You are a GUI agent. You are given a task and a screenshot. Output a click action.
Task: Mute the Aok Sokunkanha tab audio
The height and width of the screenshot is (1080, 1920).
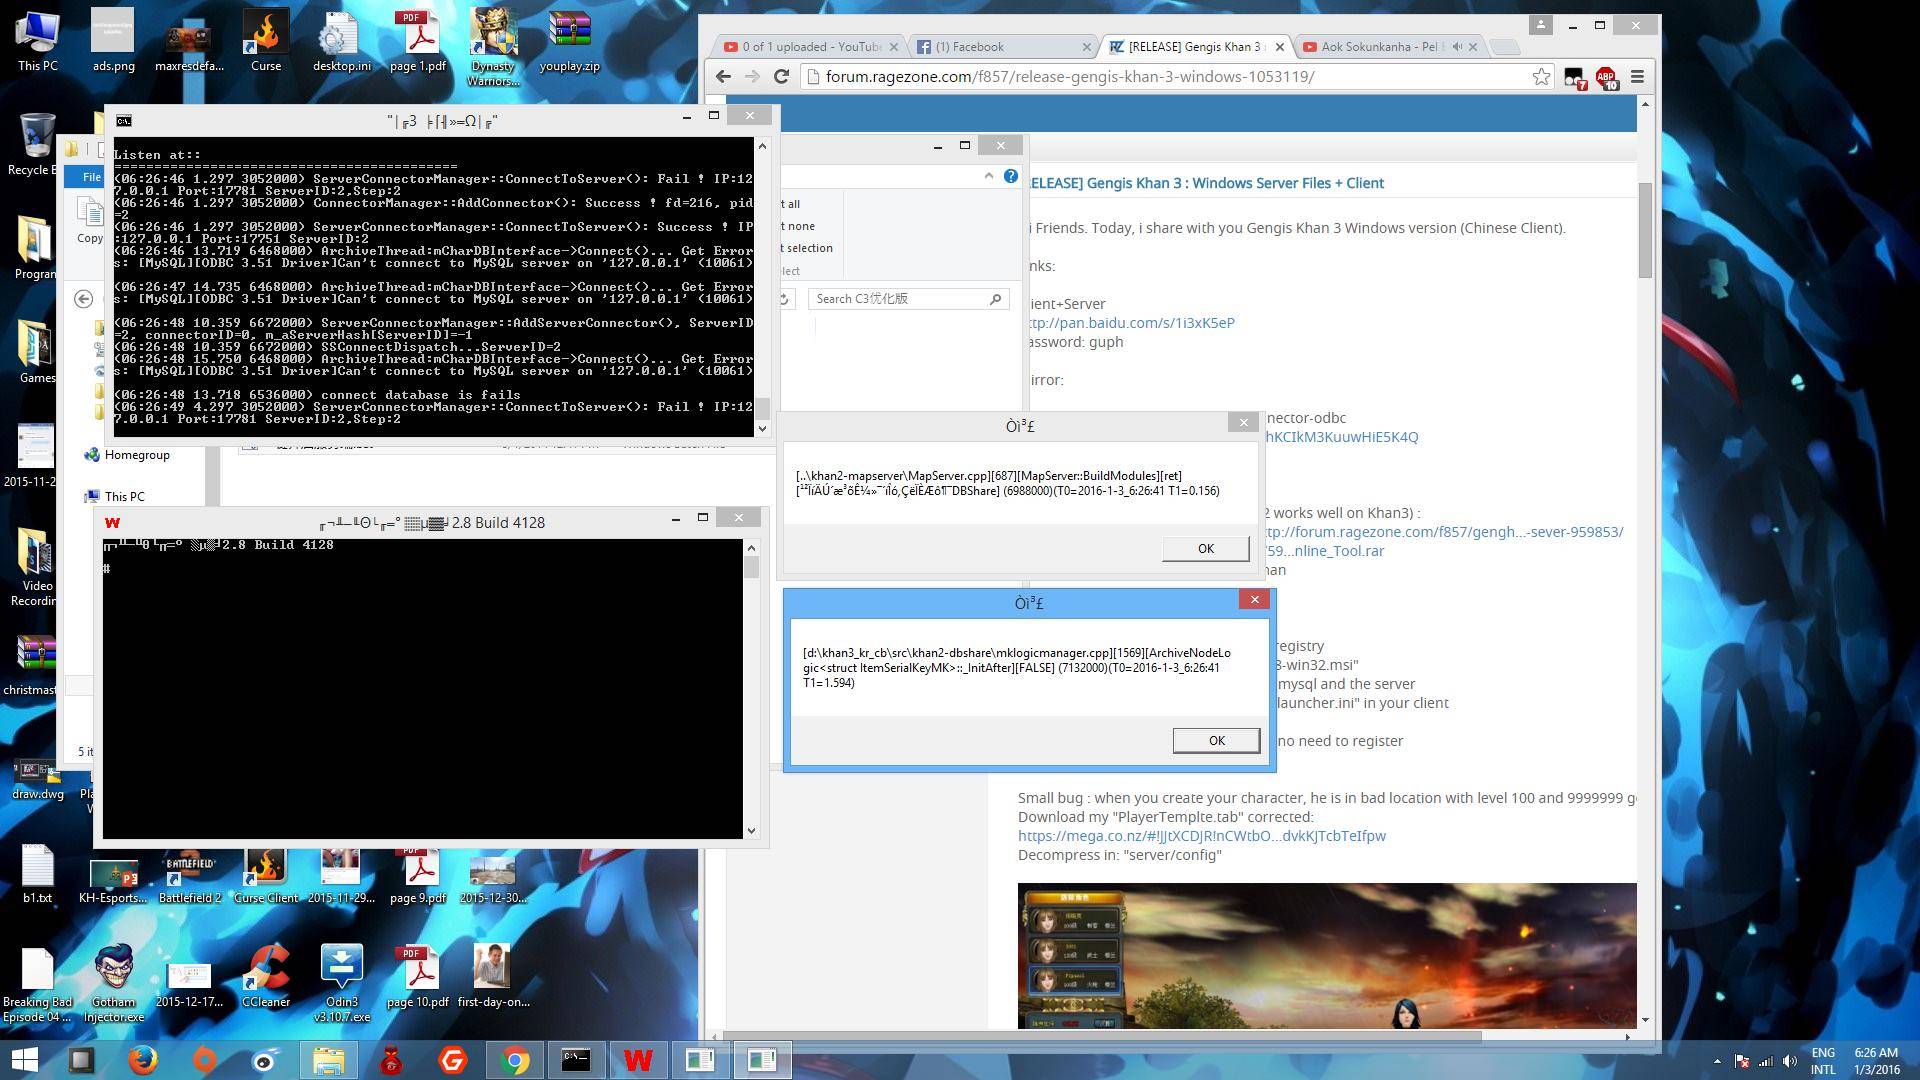1458,46
